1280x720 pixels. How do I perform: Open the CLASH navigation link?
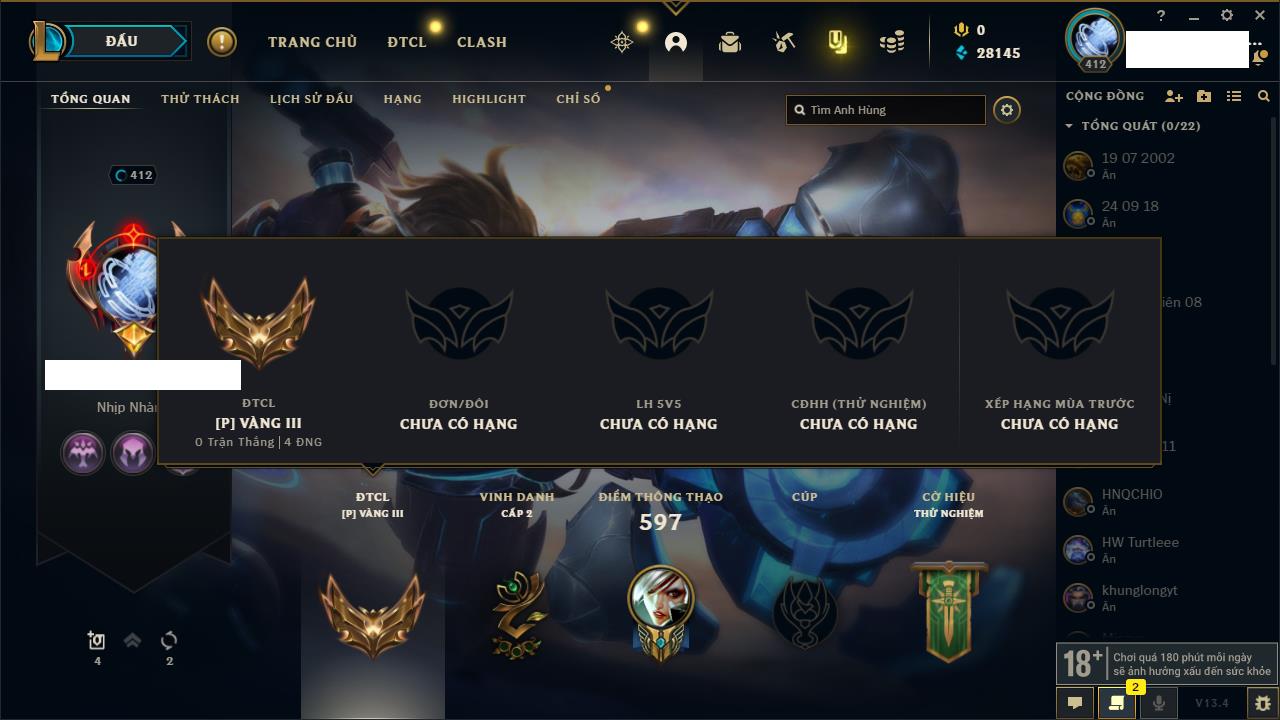click(482, 42)
